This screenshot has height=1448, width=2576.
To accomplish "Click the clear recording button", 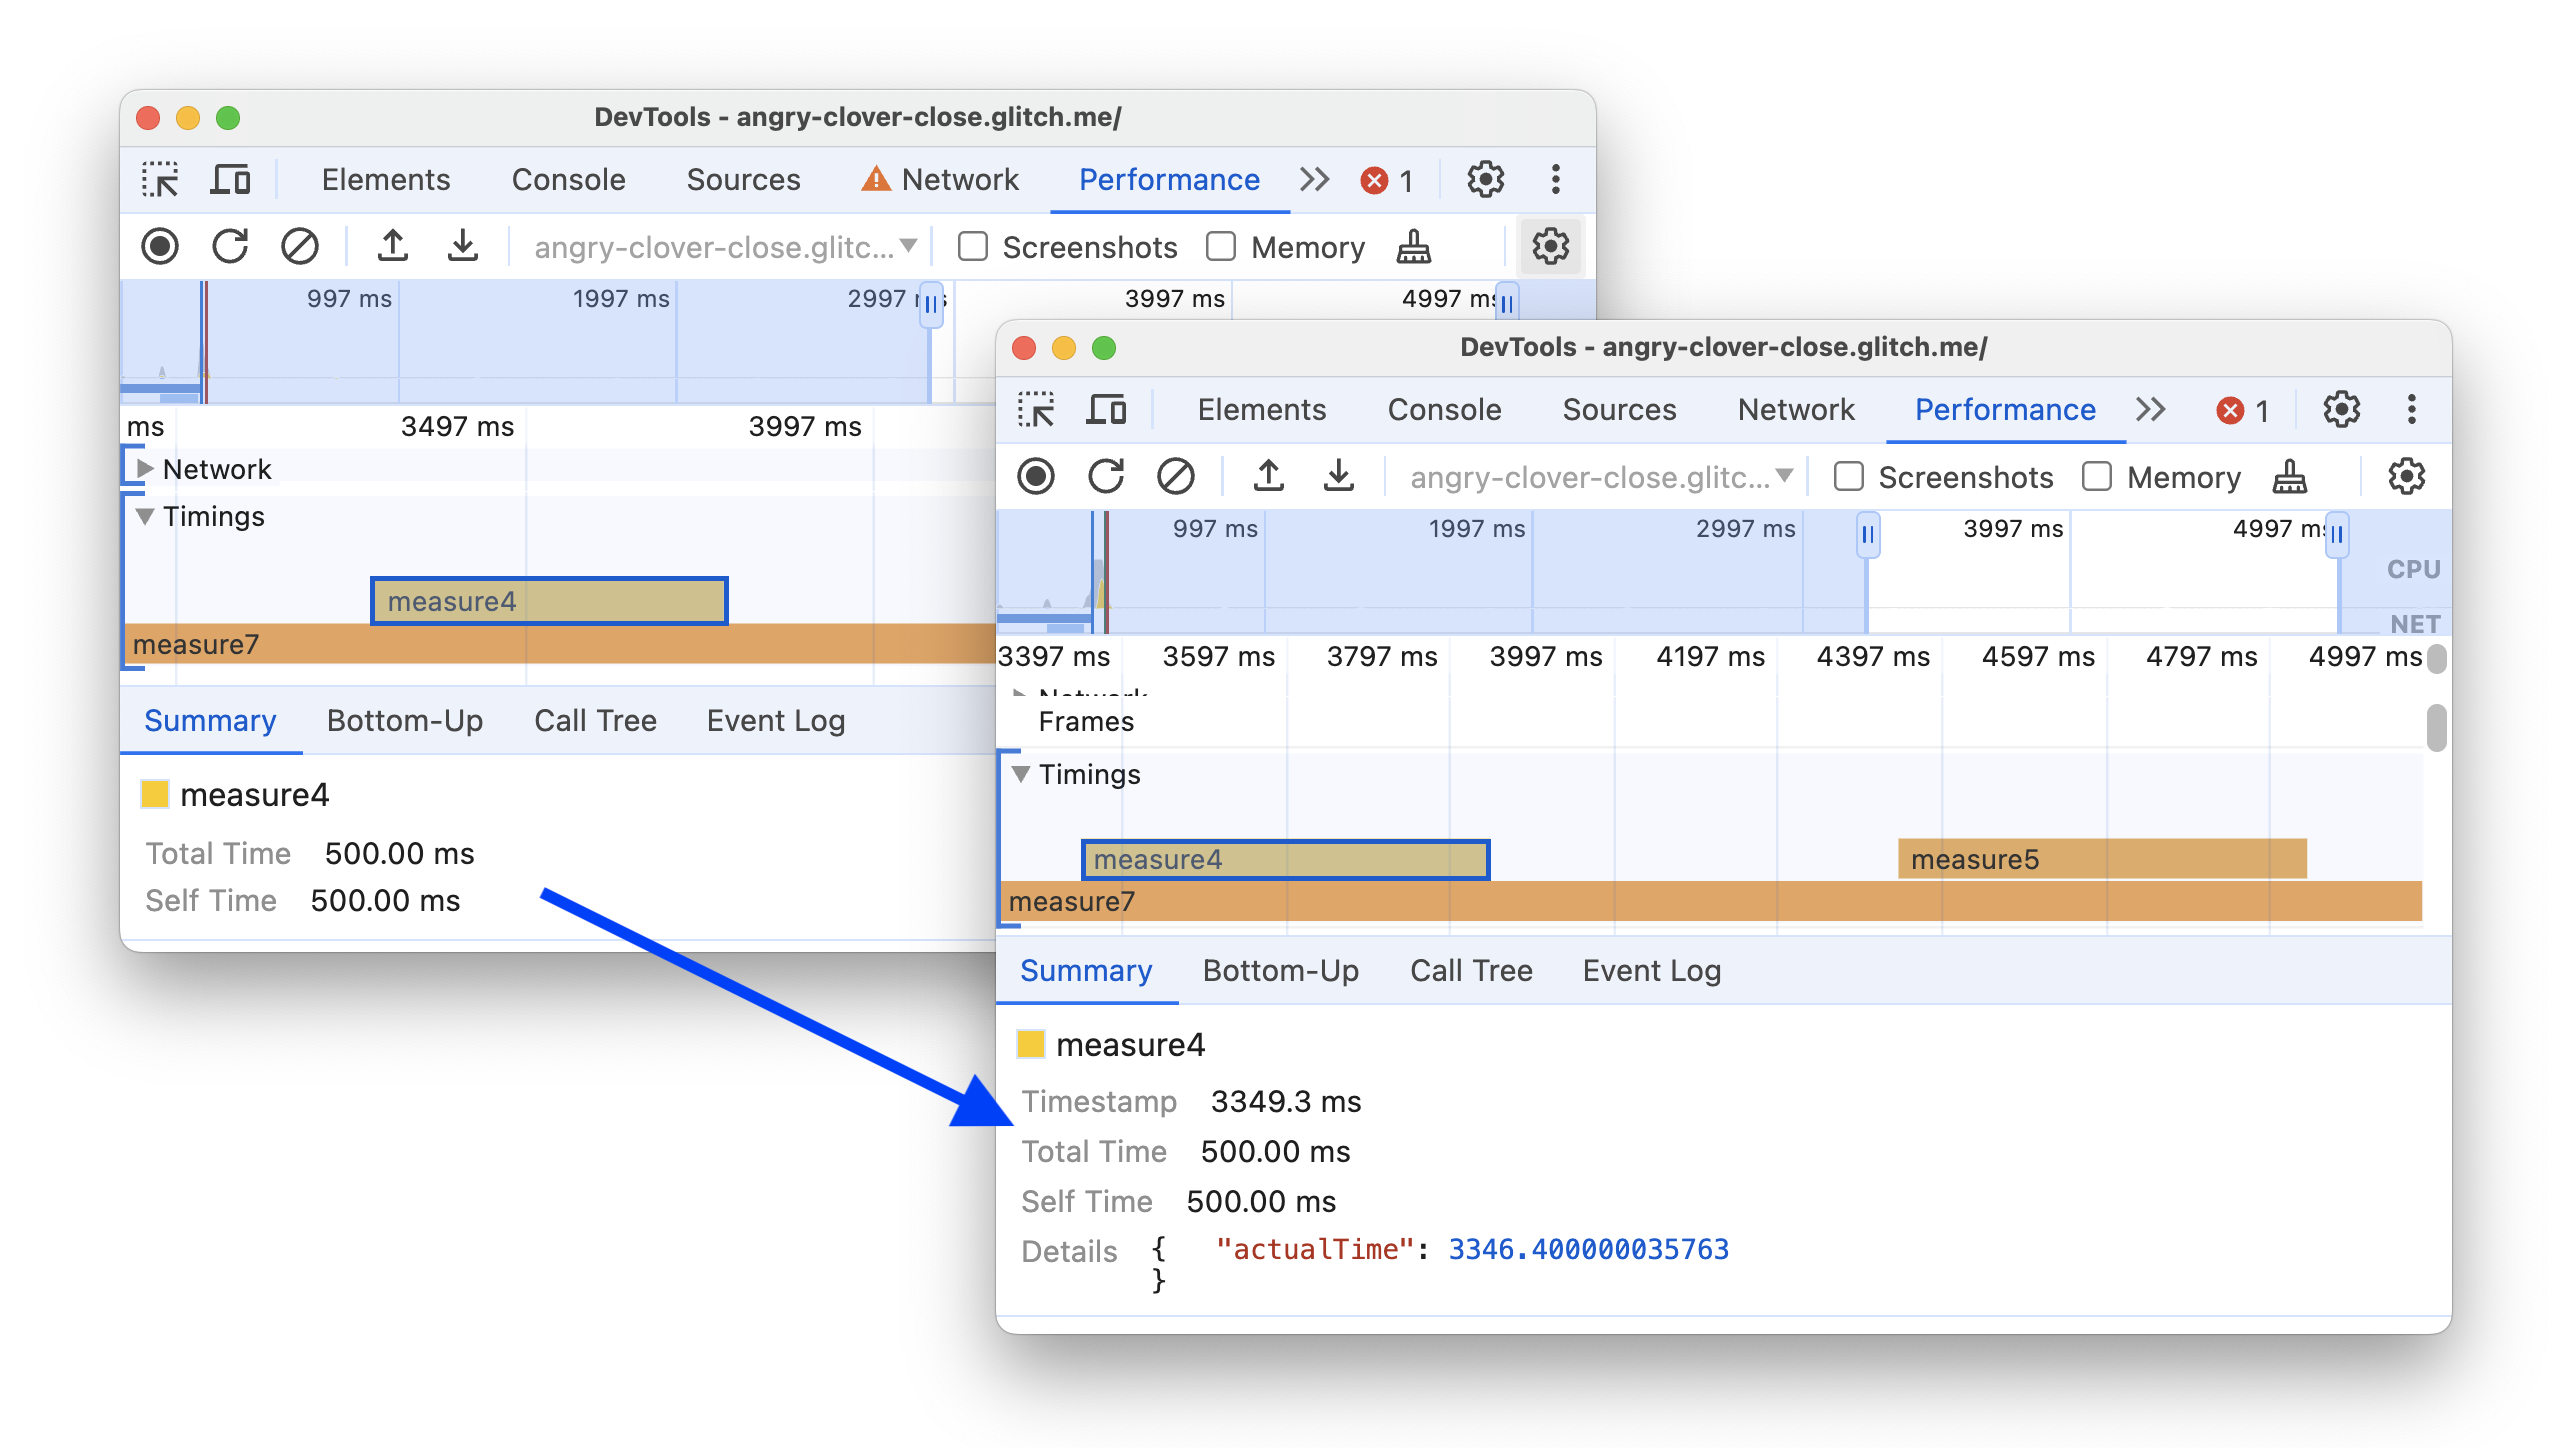I will (x=1177, y=478).
